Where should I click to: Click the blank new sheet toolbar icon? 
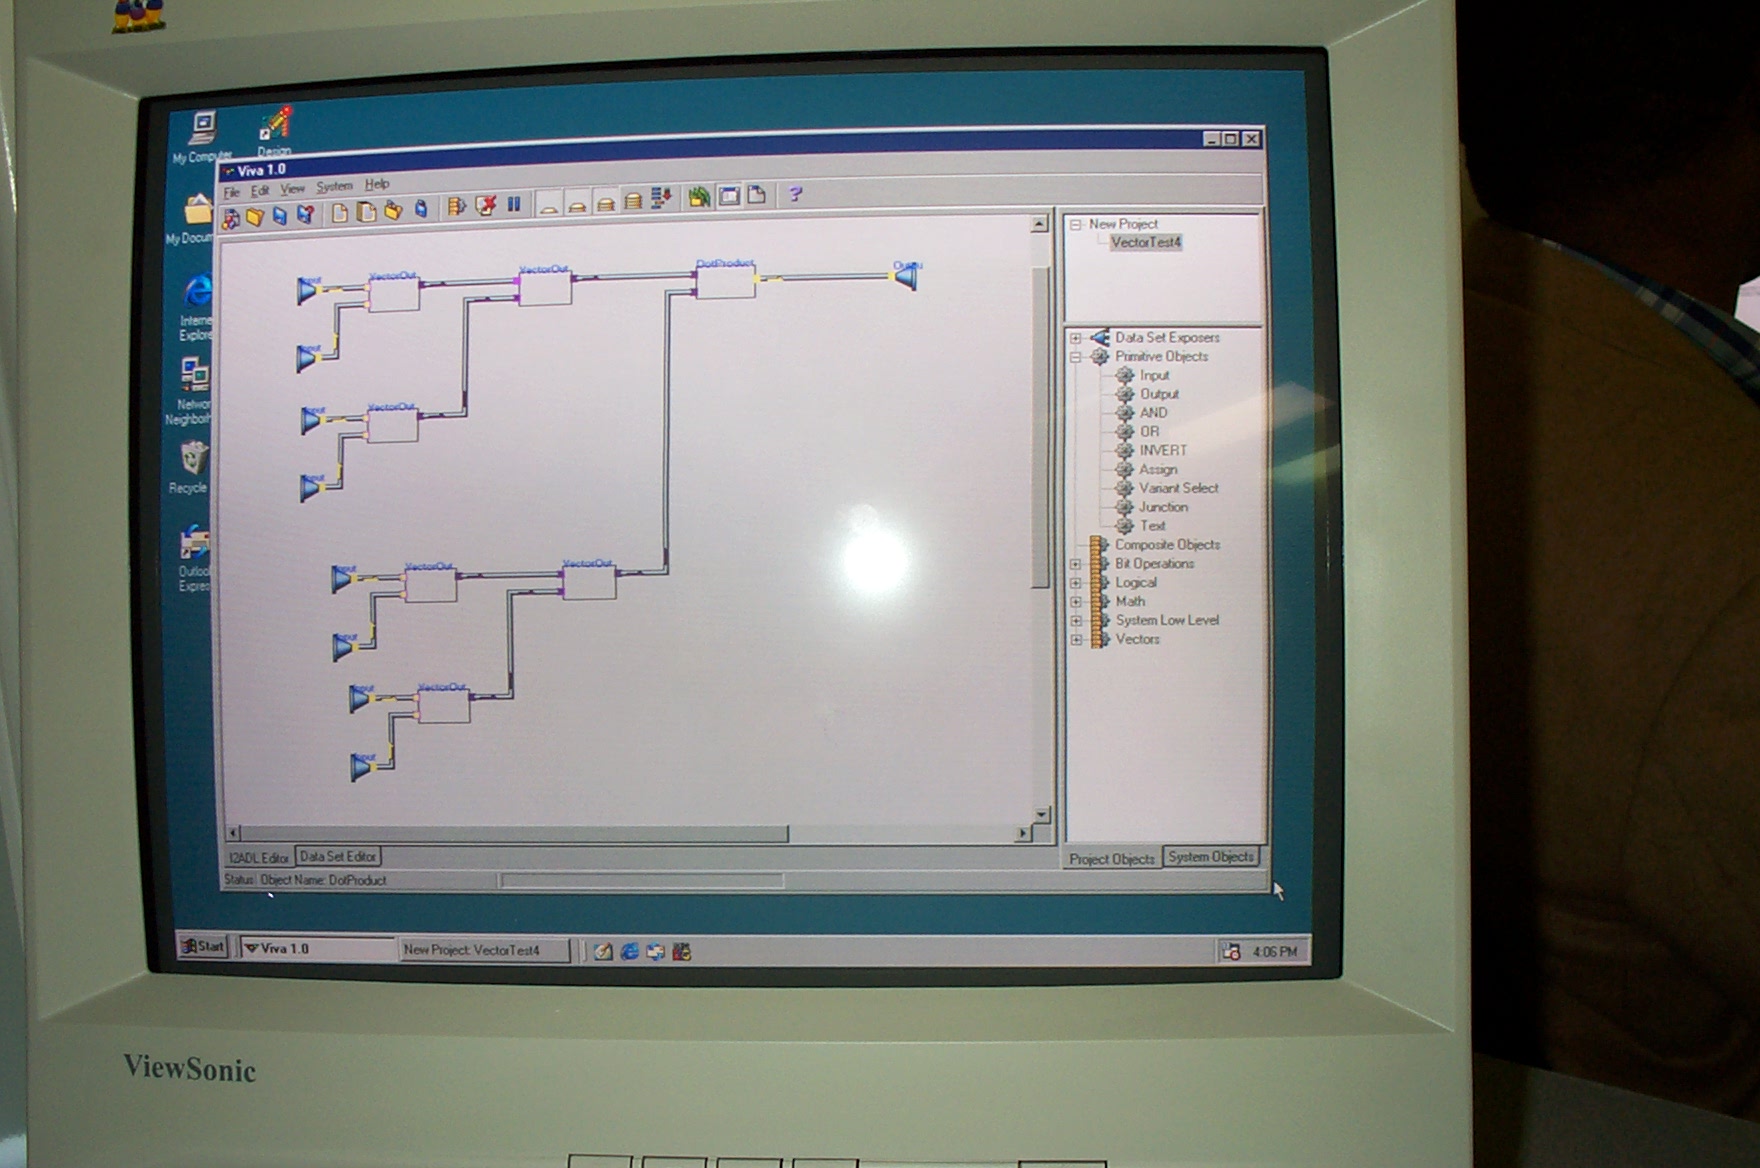pyautogui.click(x=340, y=212)
